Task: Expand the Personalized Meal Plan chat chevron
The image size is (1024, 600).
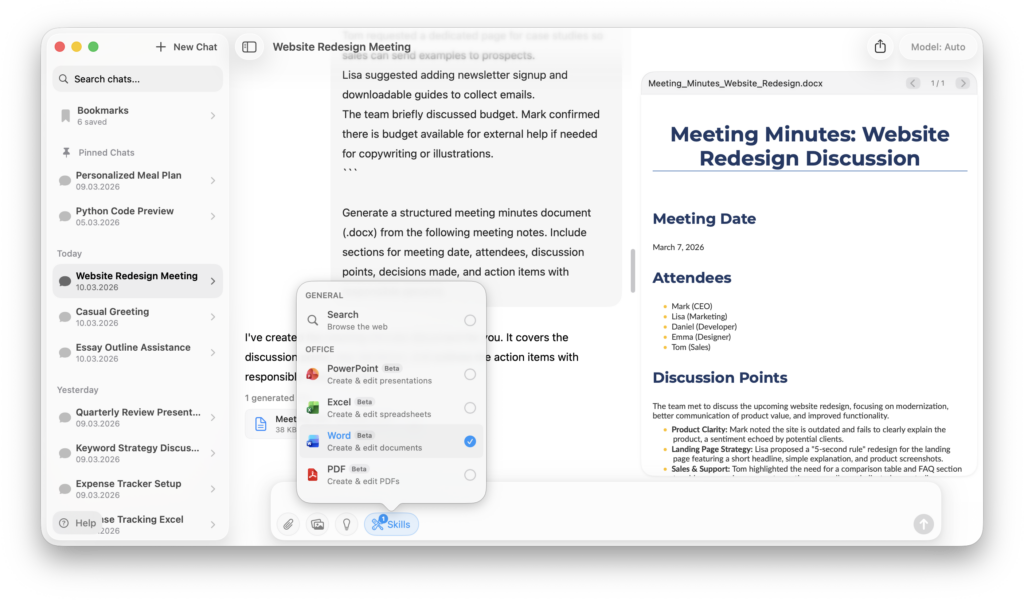Action: click(213, 180)
